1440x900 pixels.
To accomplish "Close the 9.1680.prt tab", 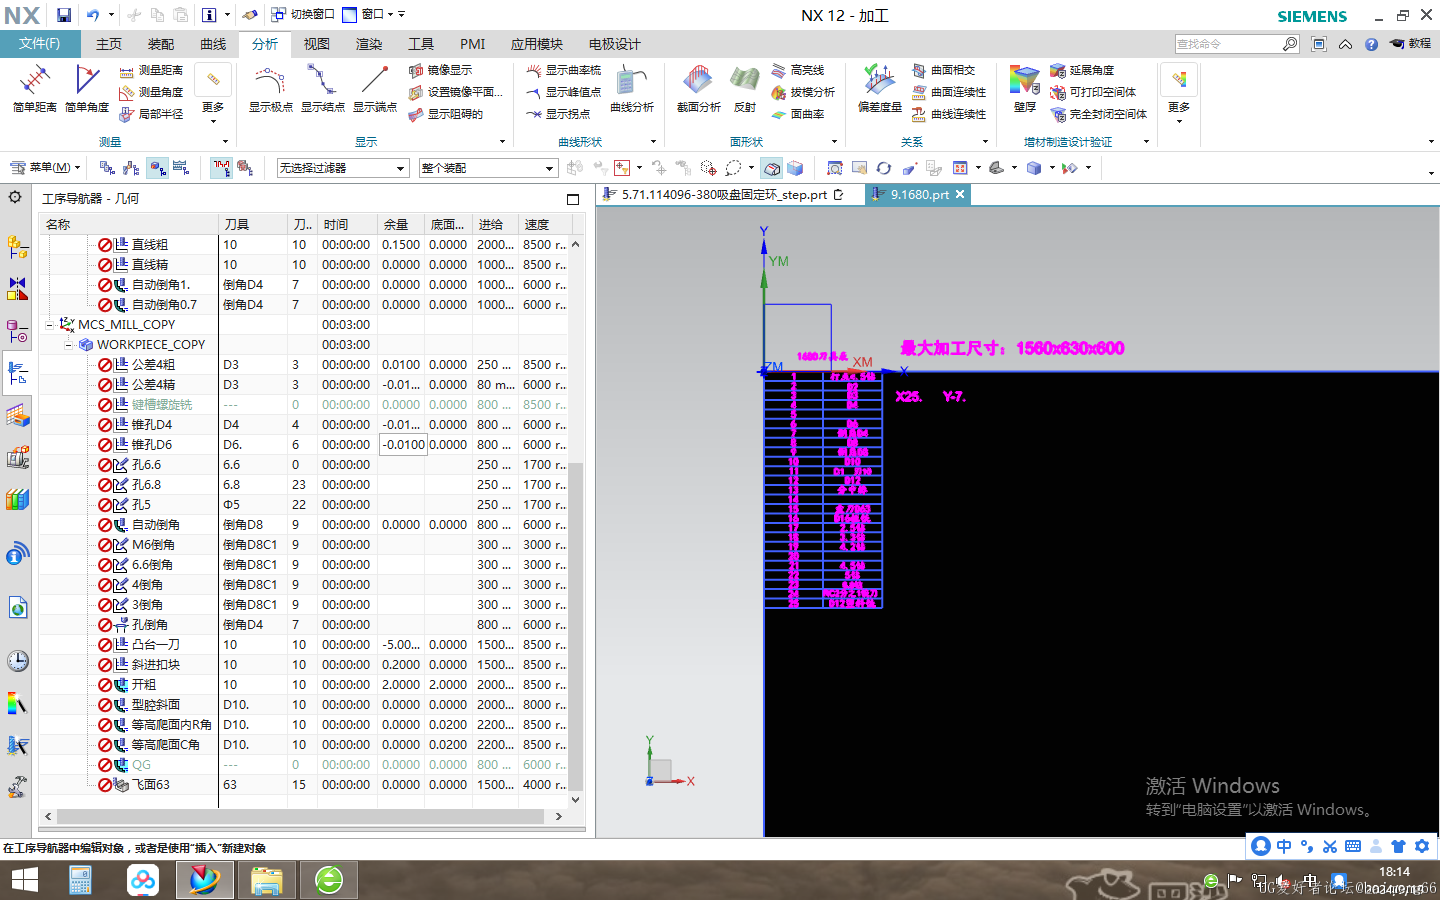I will click(960, 195).
